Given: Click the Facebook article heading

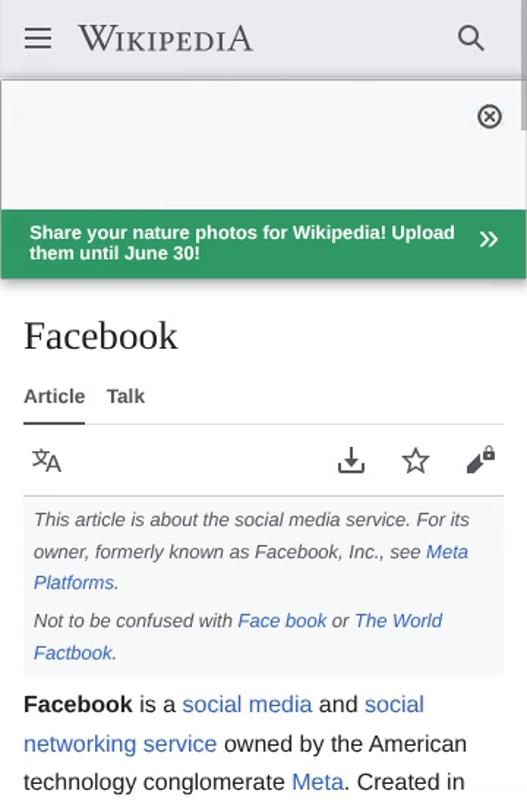Looking at the screenshot, I should 101,336.
